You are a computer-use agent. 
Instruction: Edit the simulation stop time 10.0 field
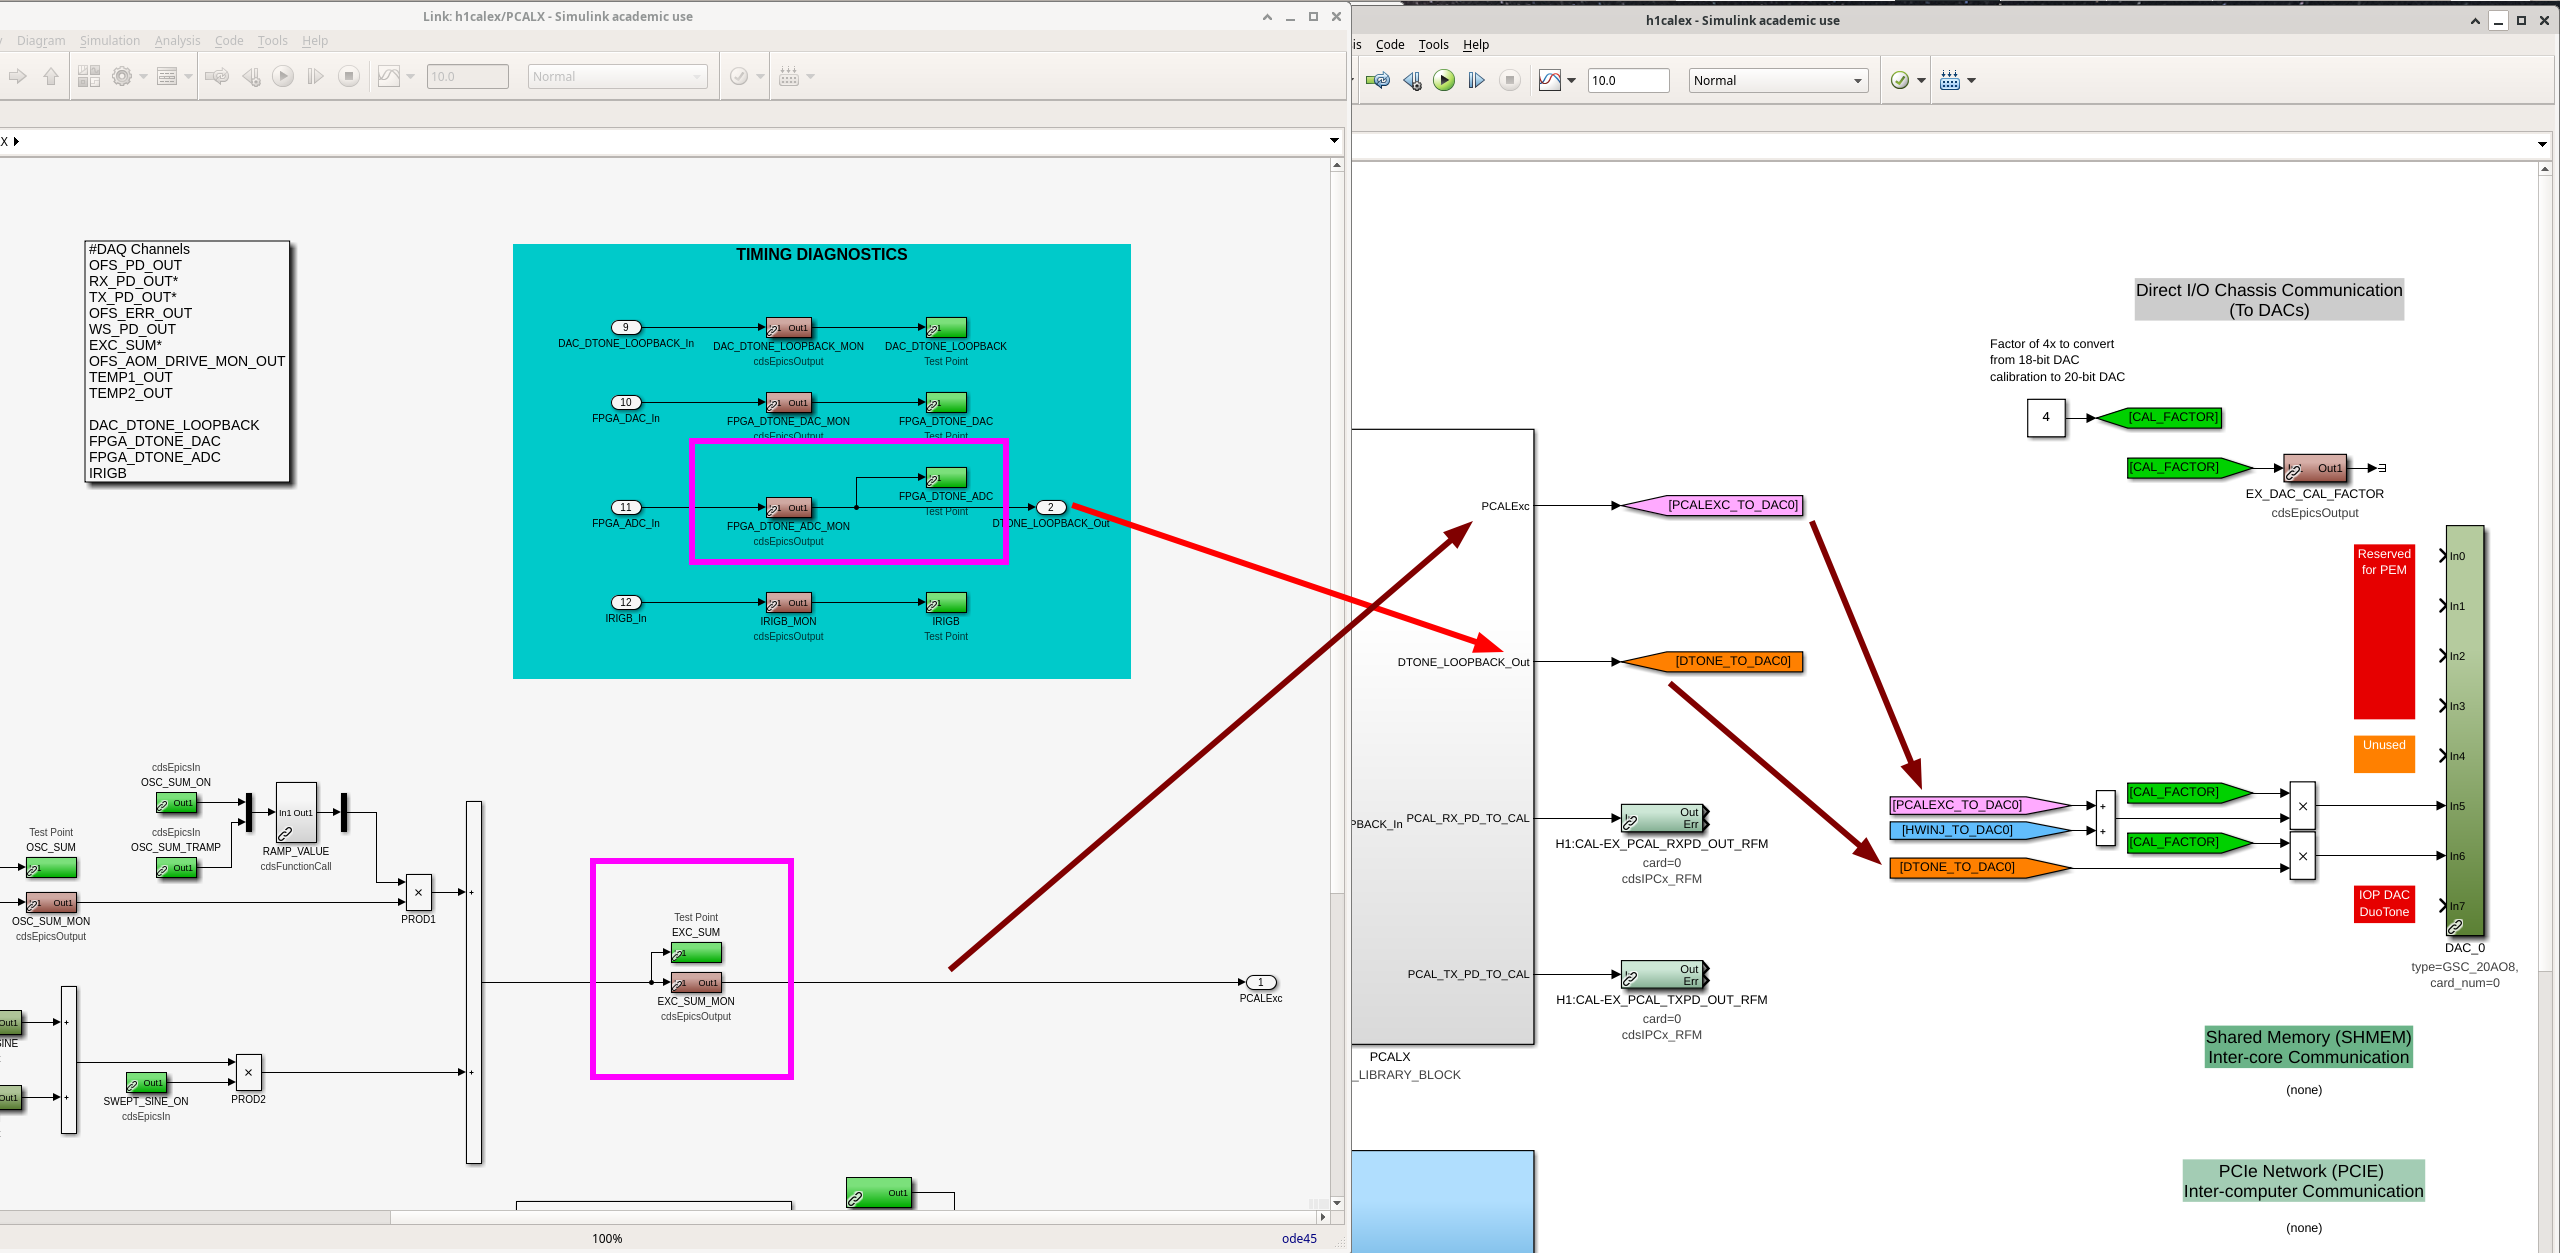coord(1627,80)
